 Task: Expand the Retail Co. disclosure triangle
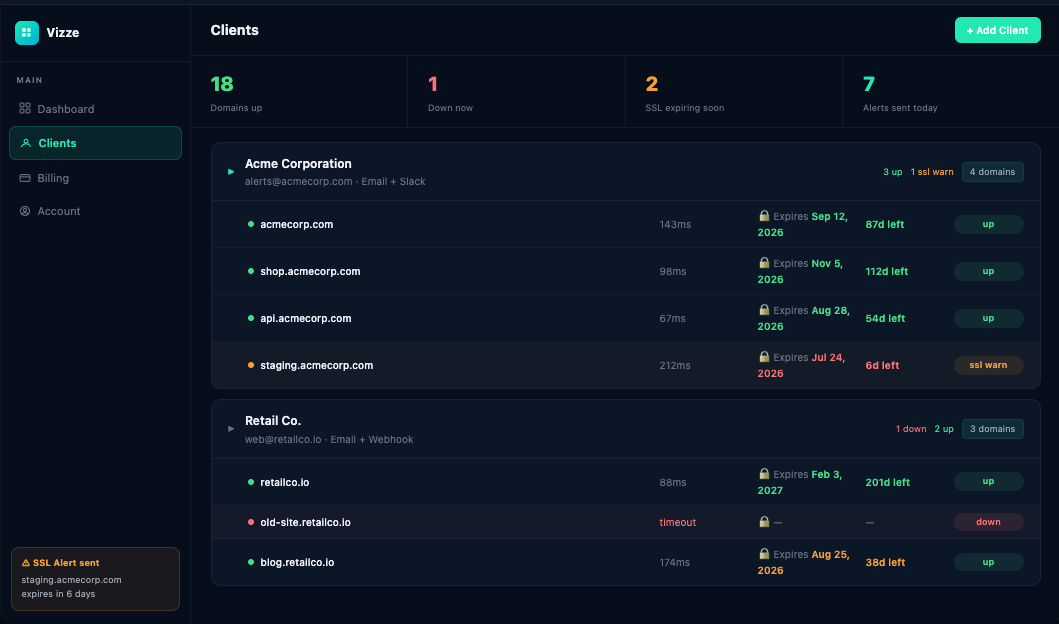(231, 429)
